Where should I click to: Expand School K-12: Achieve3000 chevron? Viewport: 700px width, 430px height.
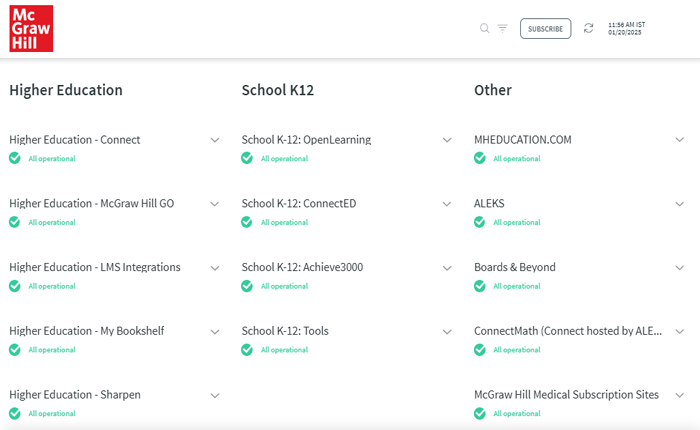click(447, 268)
